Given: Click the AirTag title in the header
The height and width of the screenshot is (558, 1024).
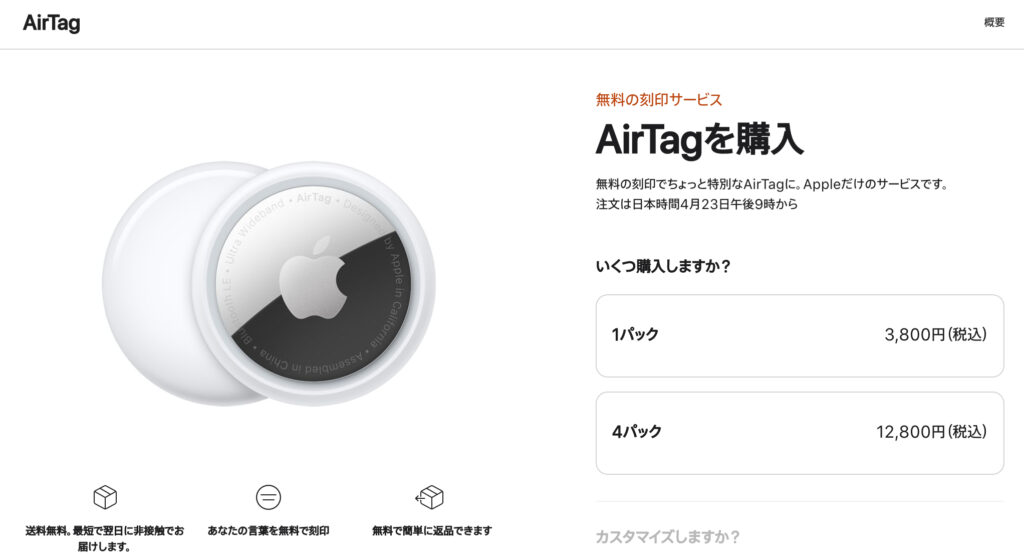Looking at the screenshot, I should point(51,23).
